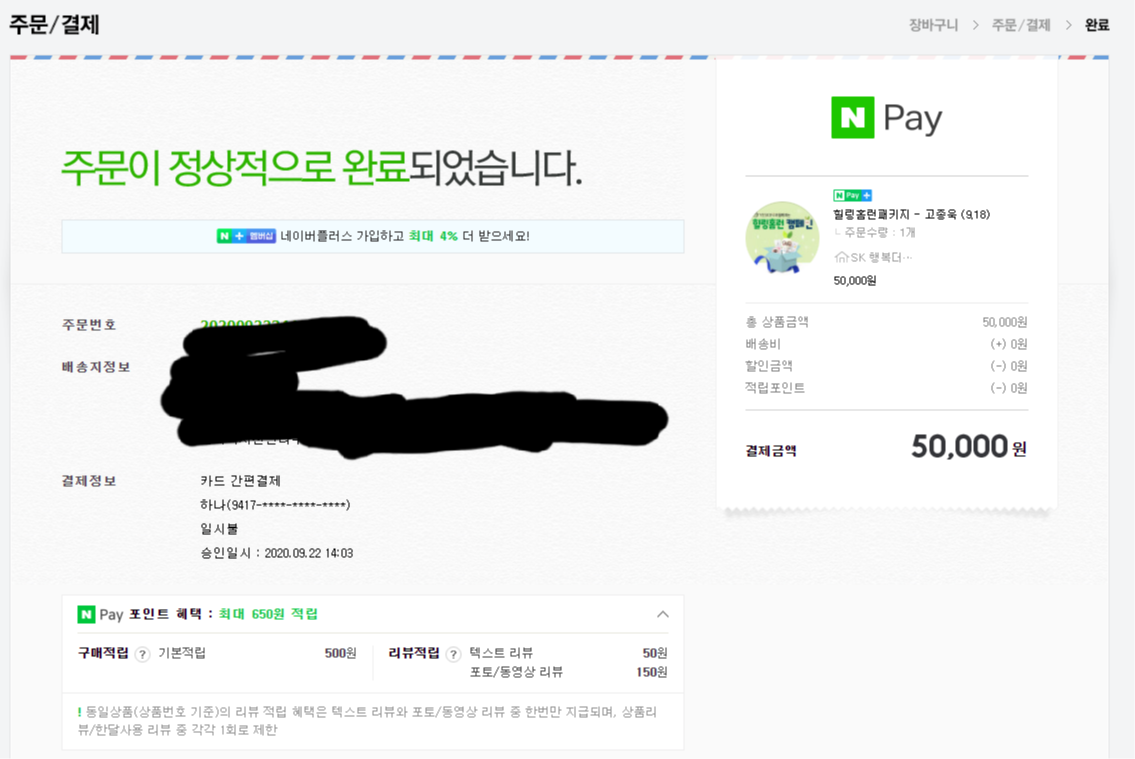The image size is (1135, 759).
Task: Go to 장바구니 breadcrumb step
Action: click(x=933, y=25)
